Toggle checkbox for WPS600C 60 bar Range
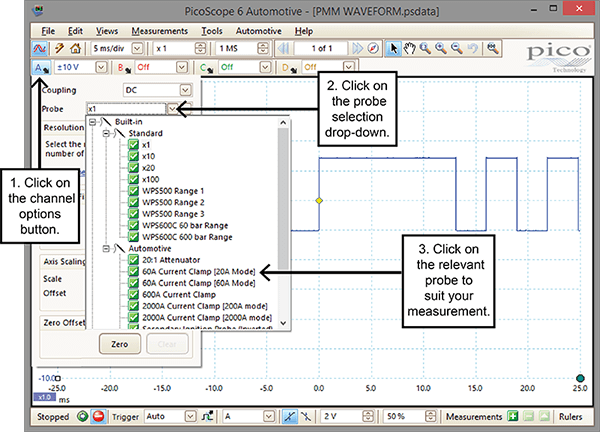This screenshot has width=600, height=432. tap(133, 225)
